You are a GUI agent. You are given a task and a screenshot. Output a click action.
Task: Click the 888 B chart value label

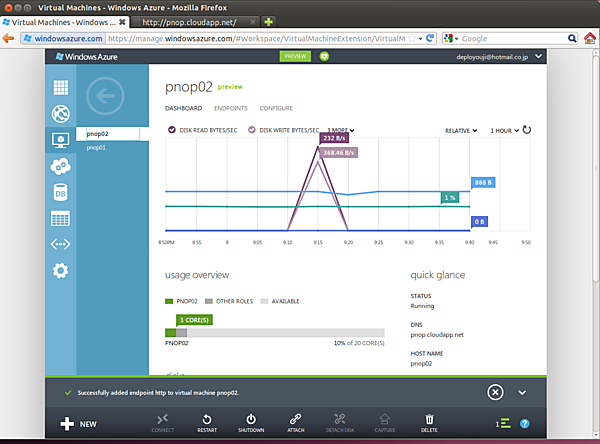(483, 183)
